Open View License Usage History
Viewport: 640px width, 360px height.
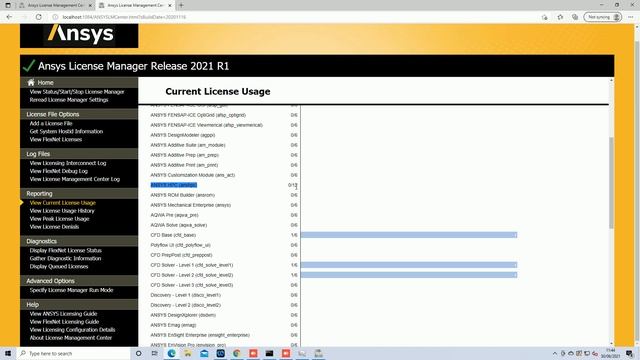62,211
